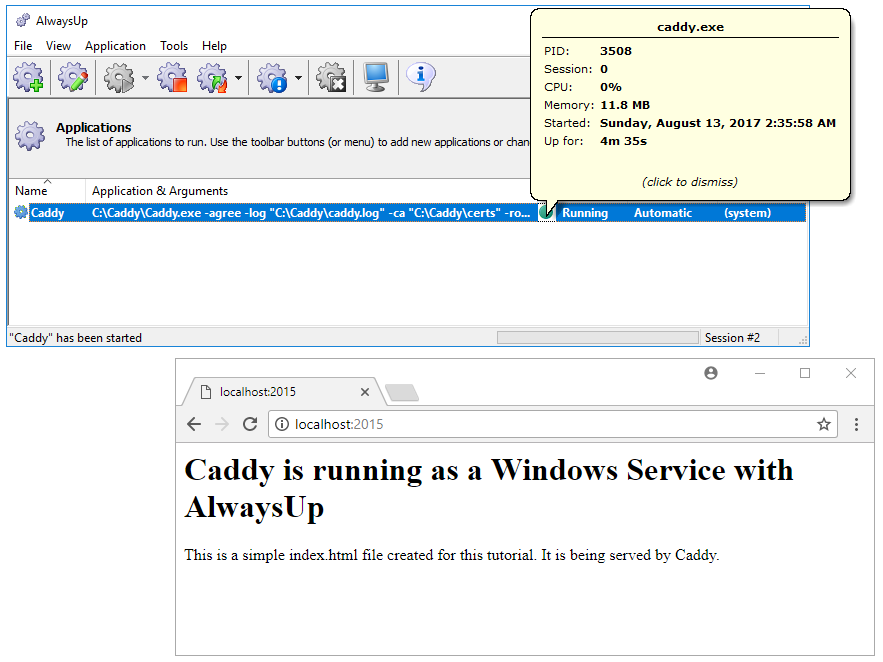883x662 pixels.
Task: Open the View menu
Action: [x=58, y=46]
